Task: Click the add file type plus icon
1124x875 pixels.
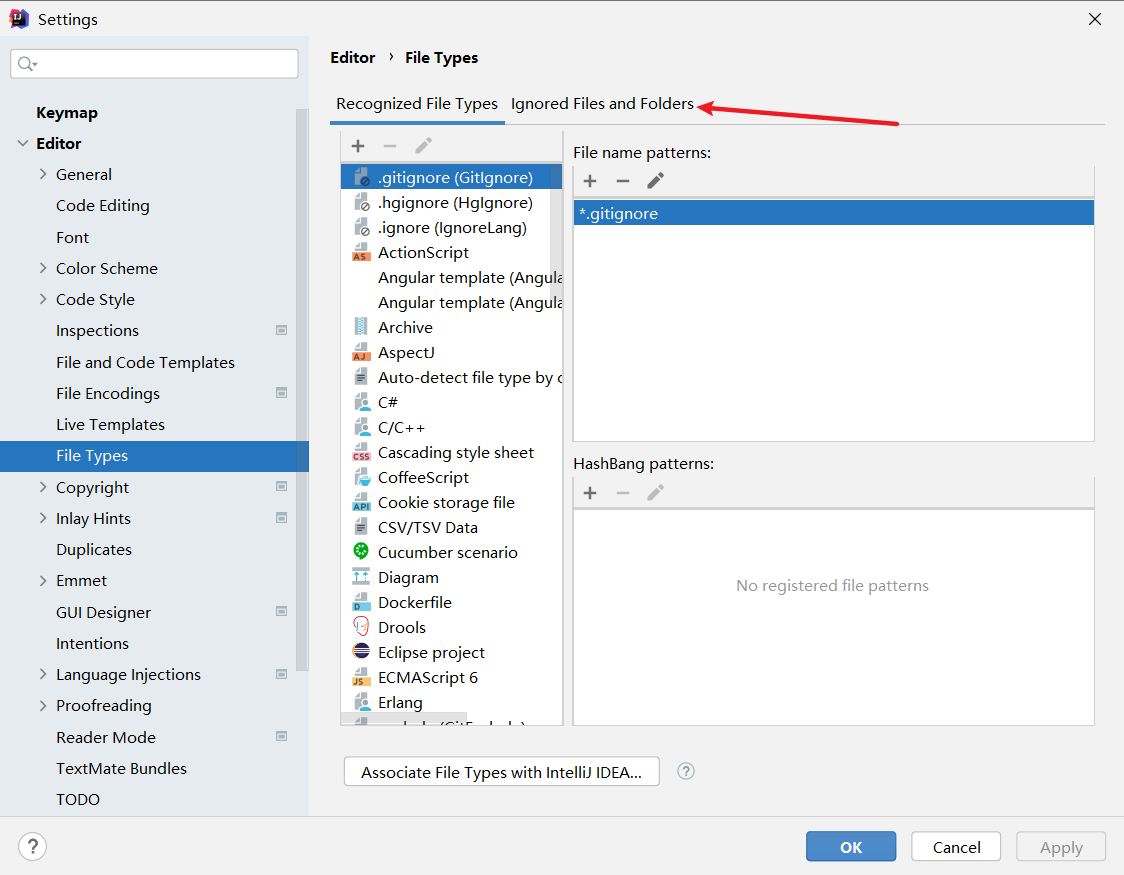Action: (x=358, y=146)
